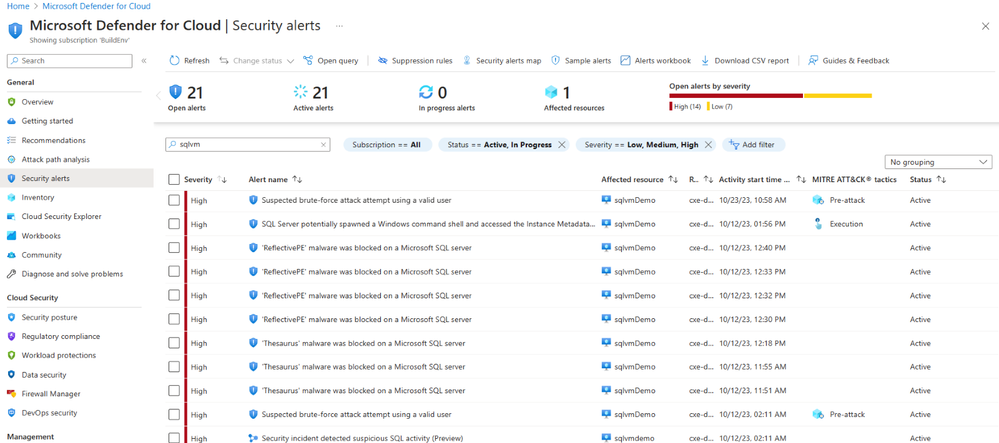Click the DevOps security icon
999x443 pixels.
11,413
